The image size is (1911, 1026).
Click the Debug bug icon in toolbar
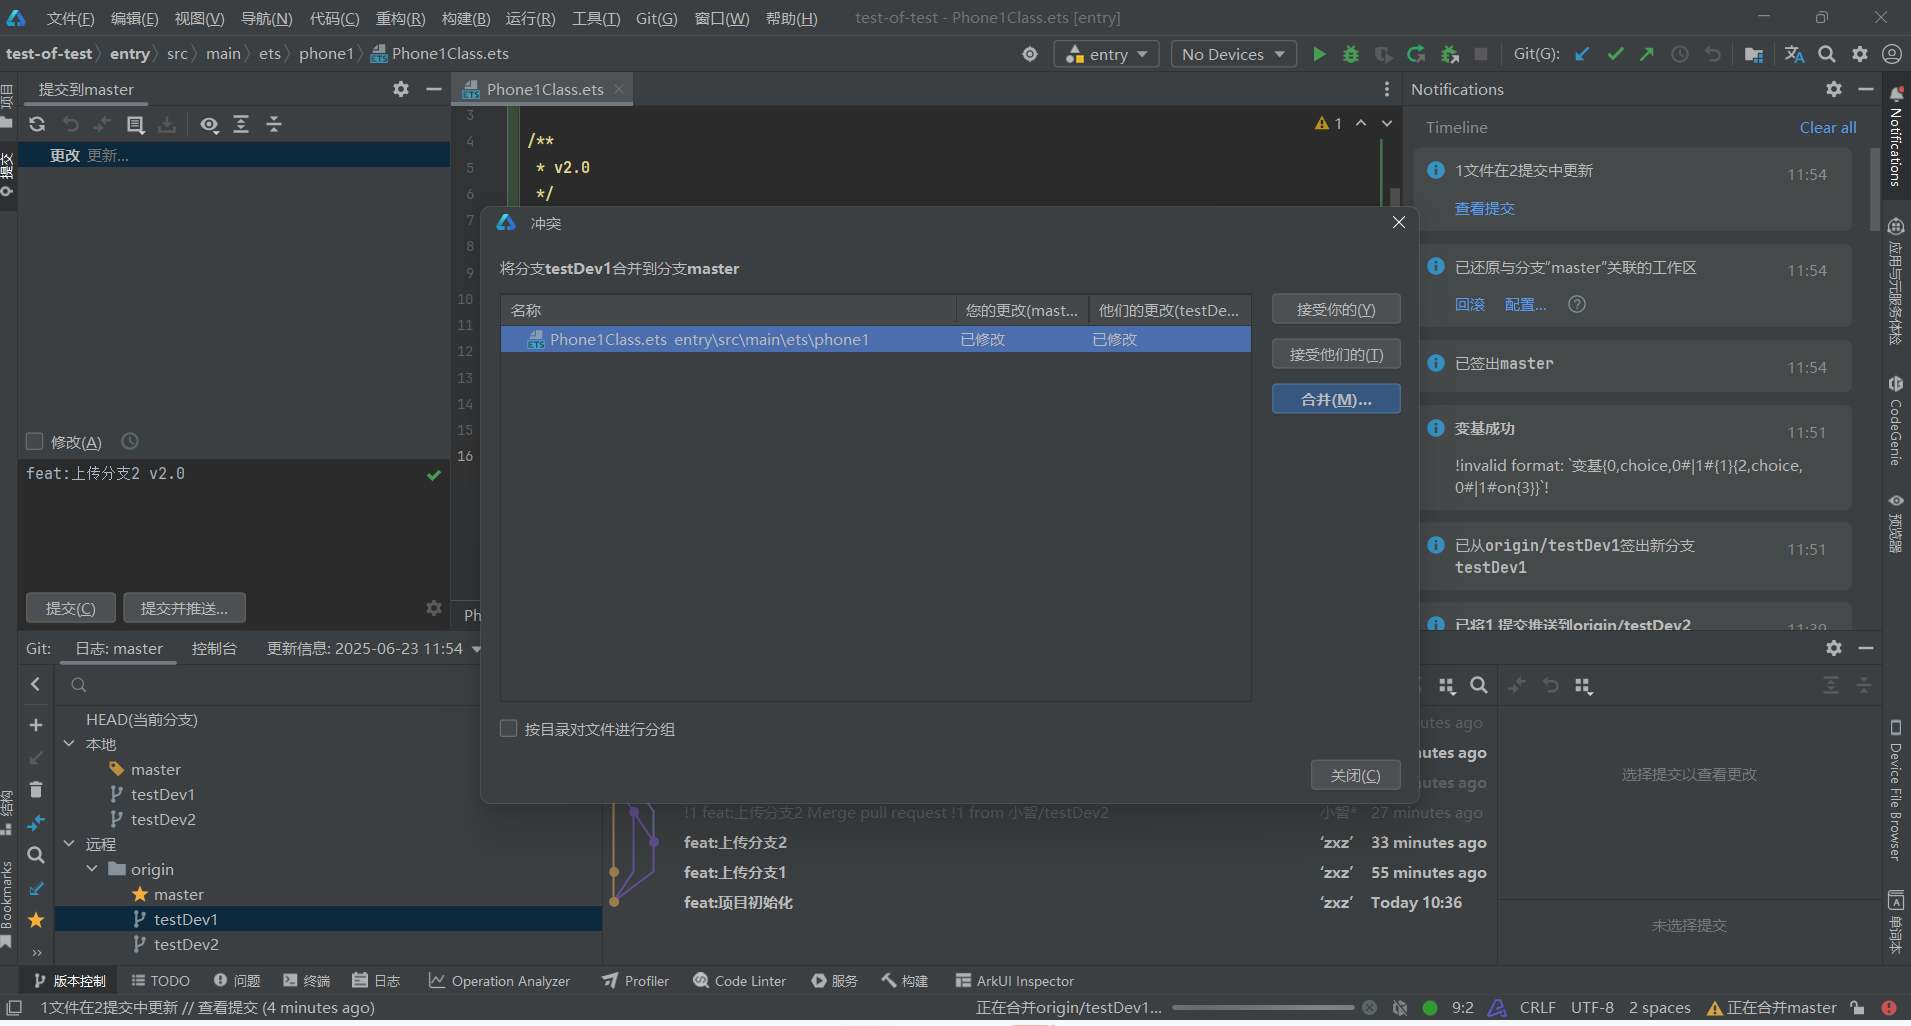click(x=1351, y=54)
